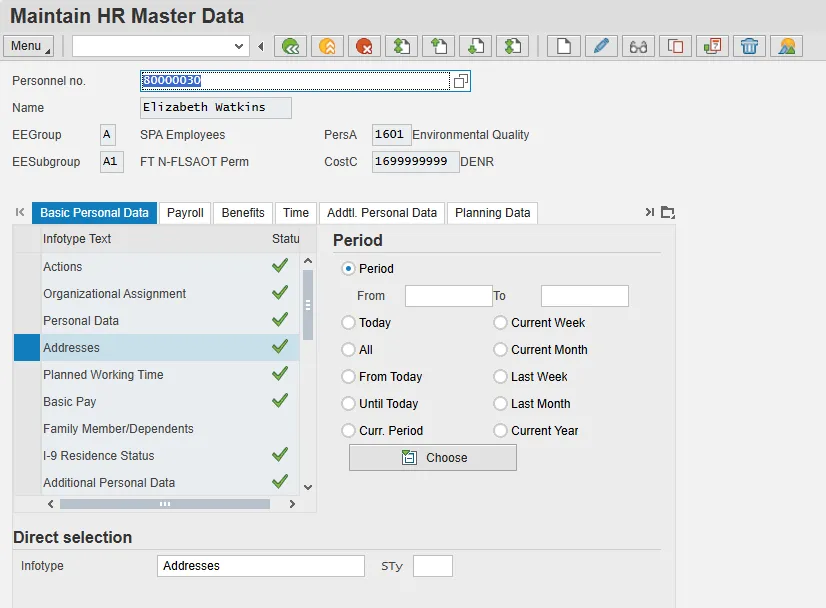Select the Current Month radio option
Image resolution: width=826 pixels, height=608 pixels.
pyautogui.click(x=501, y=350)
